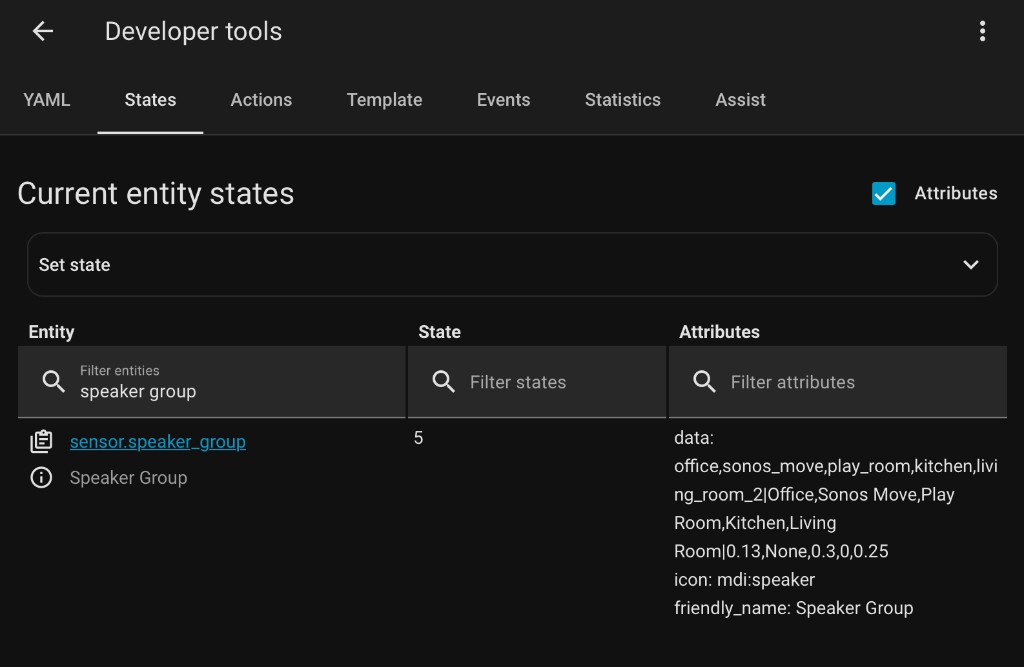Screen dimensions: 1024x667
Task: Copy entity ID with clipboard icon
Action: pos(41,442)
